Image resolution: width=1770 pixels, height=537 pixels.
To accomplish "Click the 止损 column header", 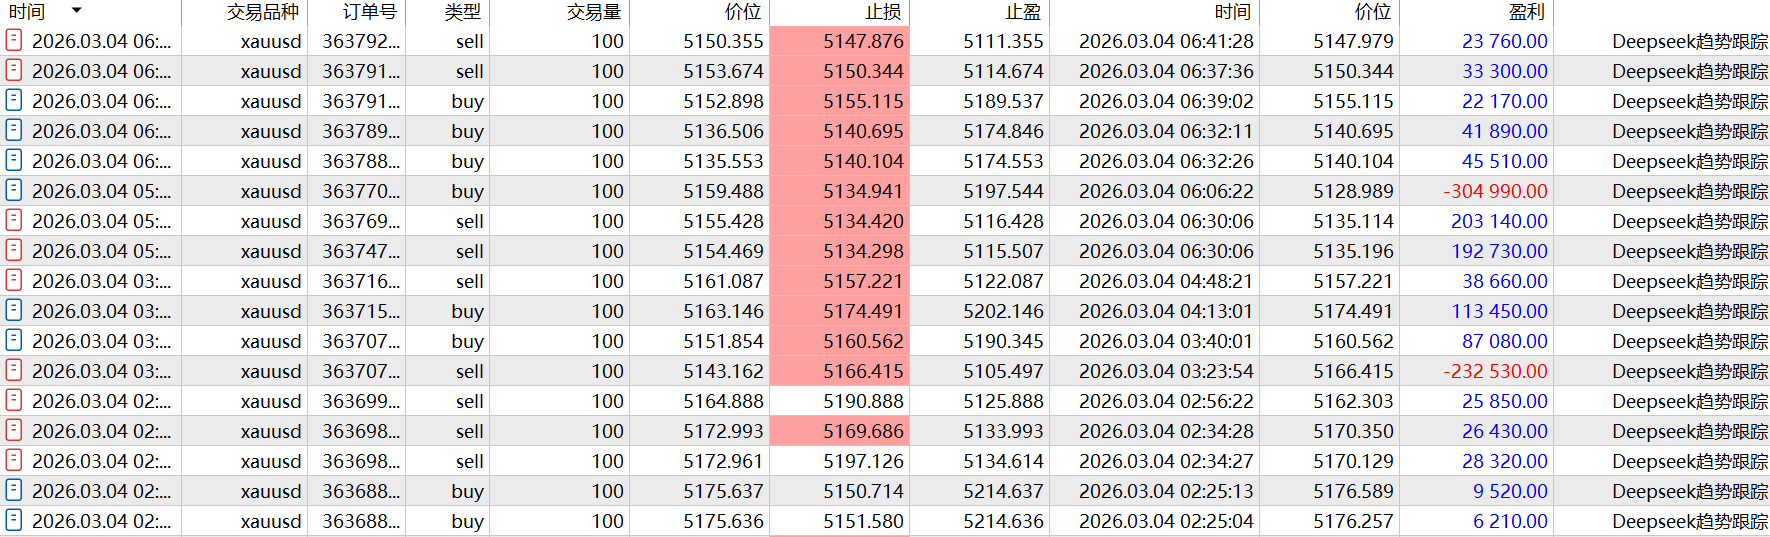I will pos(883,12).
